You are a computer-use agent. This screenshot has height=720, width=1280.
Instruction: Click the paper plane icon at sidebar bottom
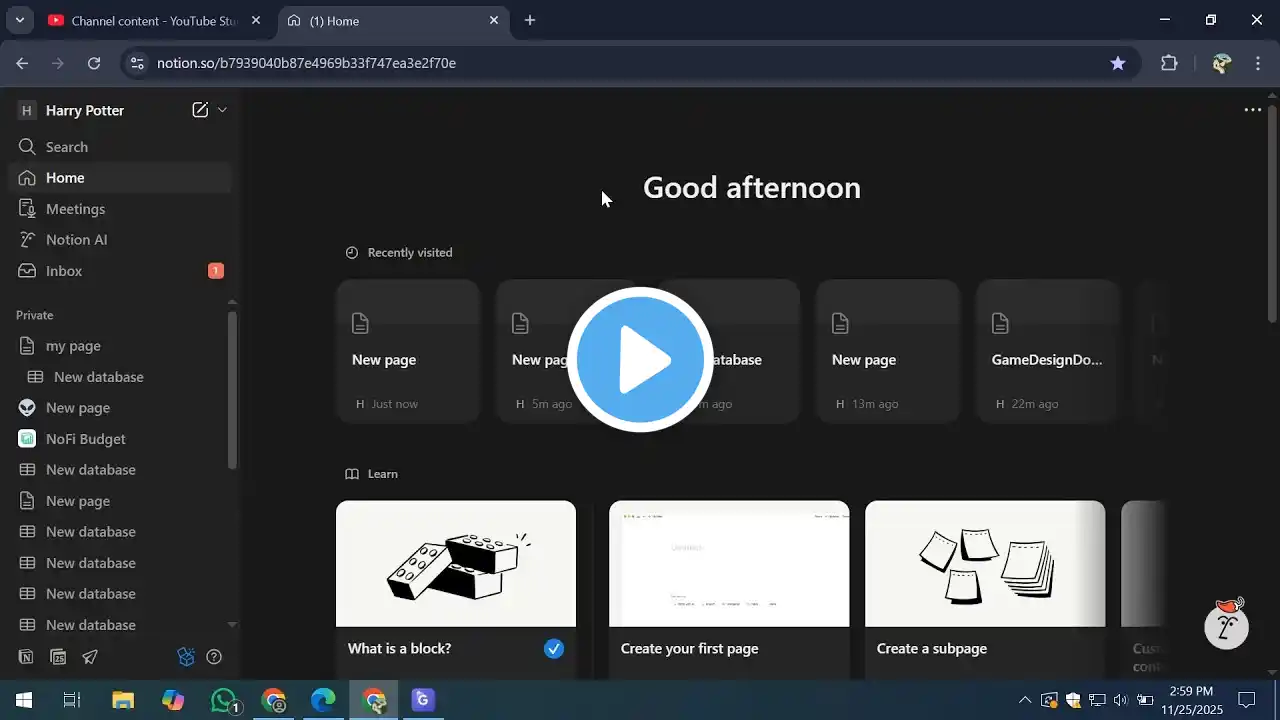[90, 657]
